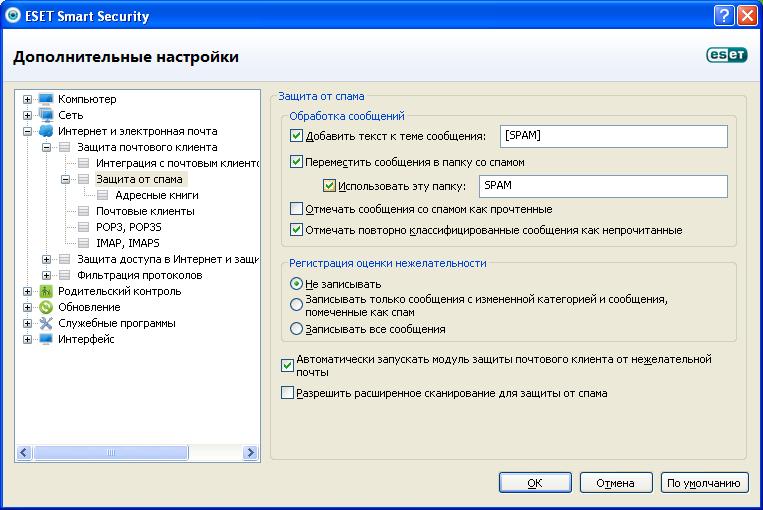The height and width of the screenshot is (510, 763).
Task: Open Адресные книги tree item
Action: 157,195
